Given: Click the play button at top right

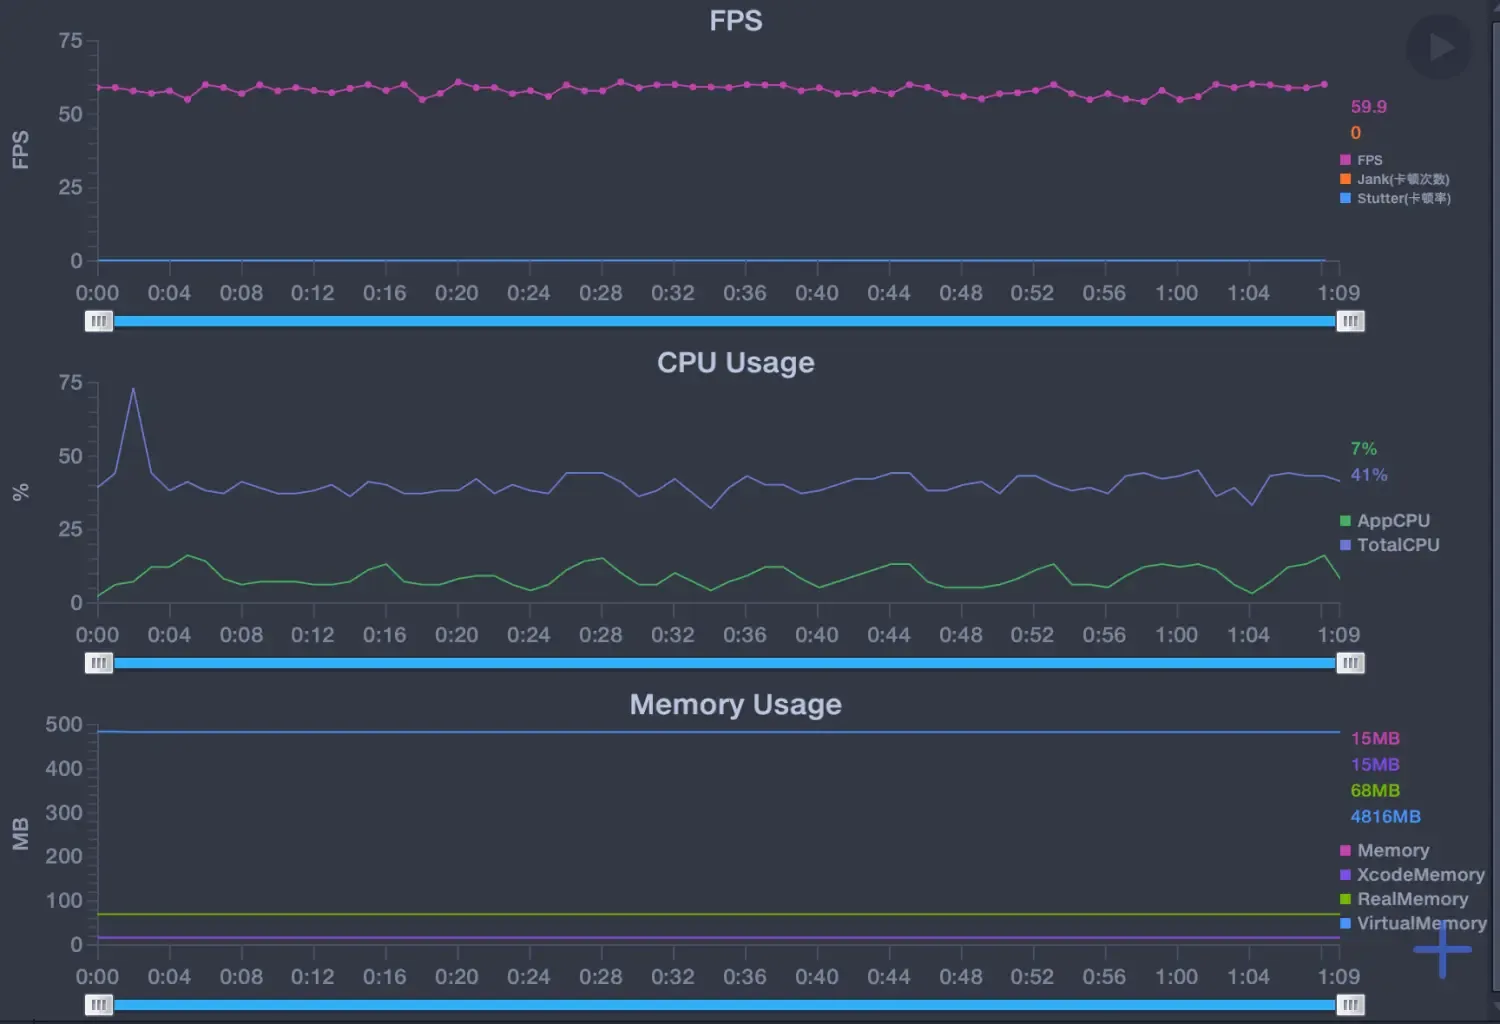Looking at the screenshot, I should click(x=1439, y=47).
